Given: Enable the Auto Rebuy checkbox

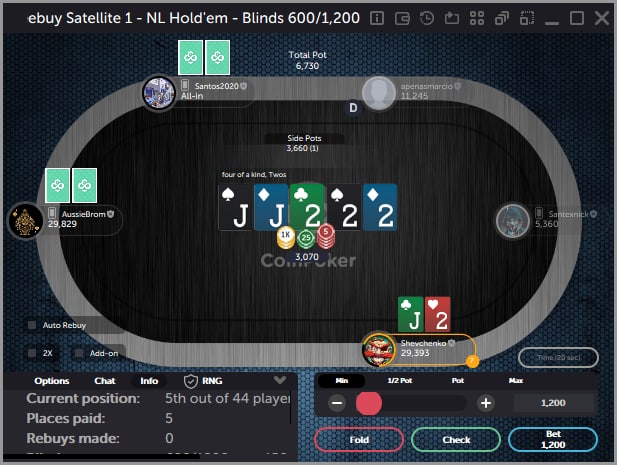Looking at the screenshot, I should 32,325.
